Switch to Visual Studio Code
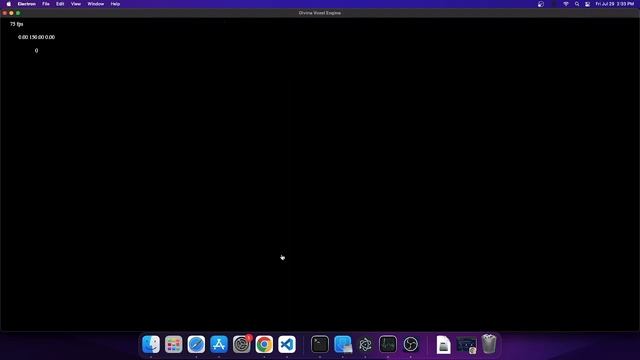Viewport: 640px width, 360px height. [287, 344]
